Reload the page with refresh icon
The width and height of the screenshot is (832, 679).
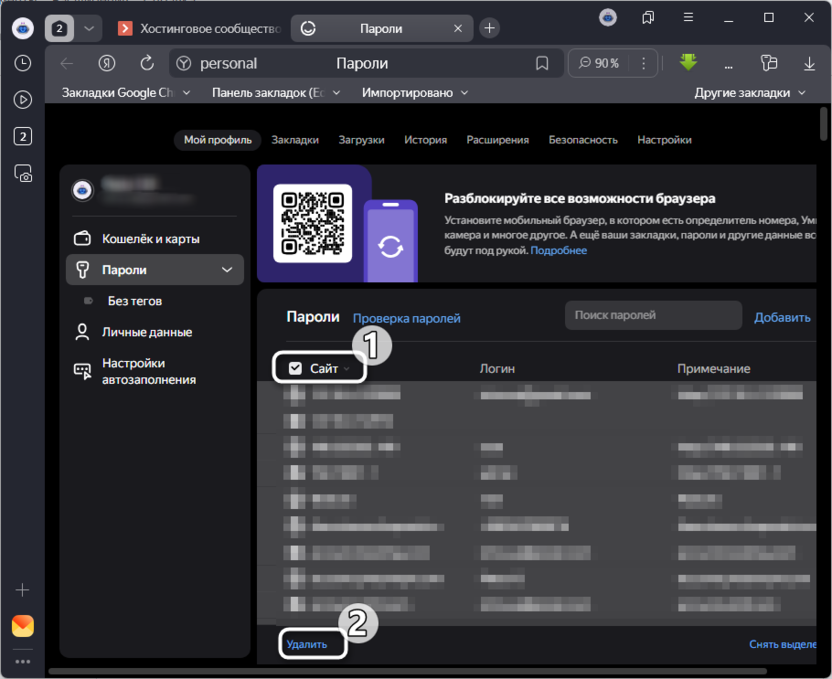147,63
